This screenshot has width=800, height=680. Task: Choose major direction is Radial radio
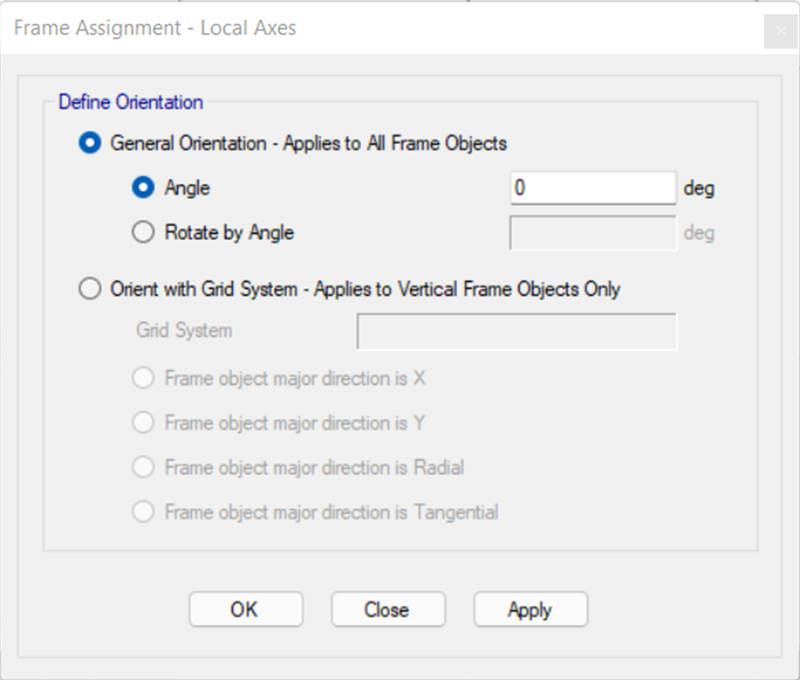[143, 467]
